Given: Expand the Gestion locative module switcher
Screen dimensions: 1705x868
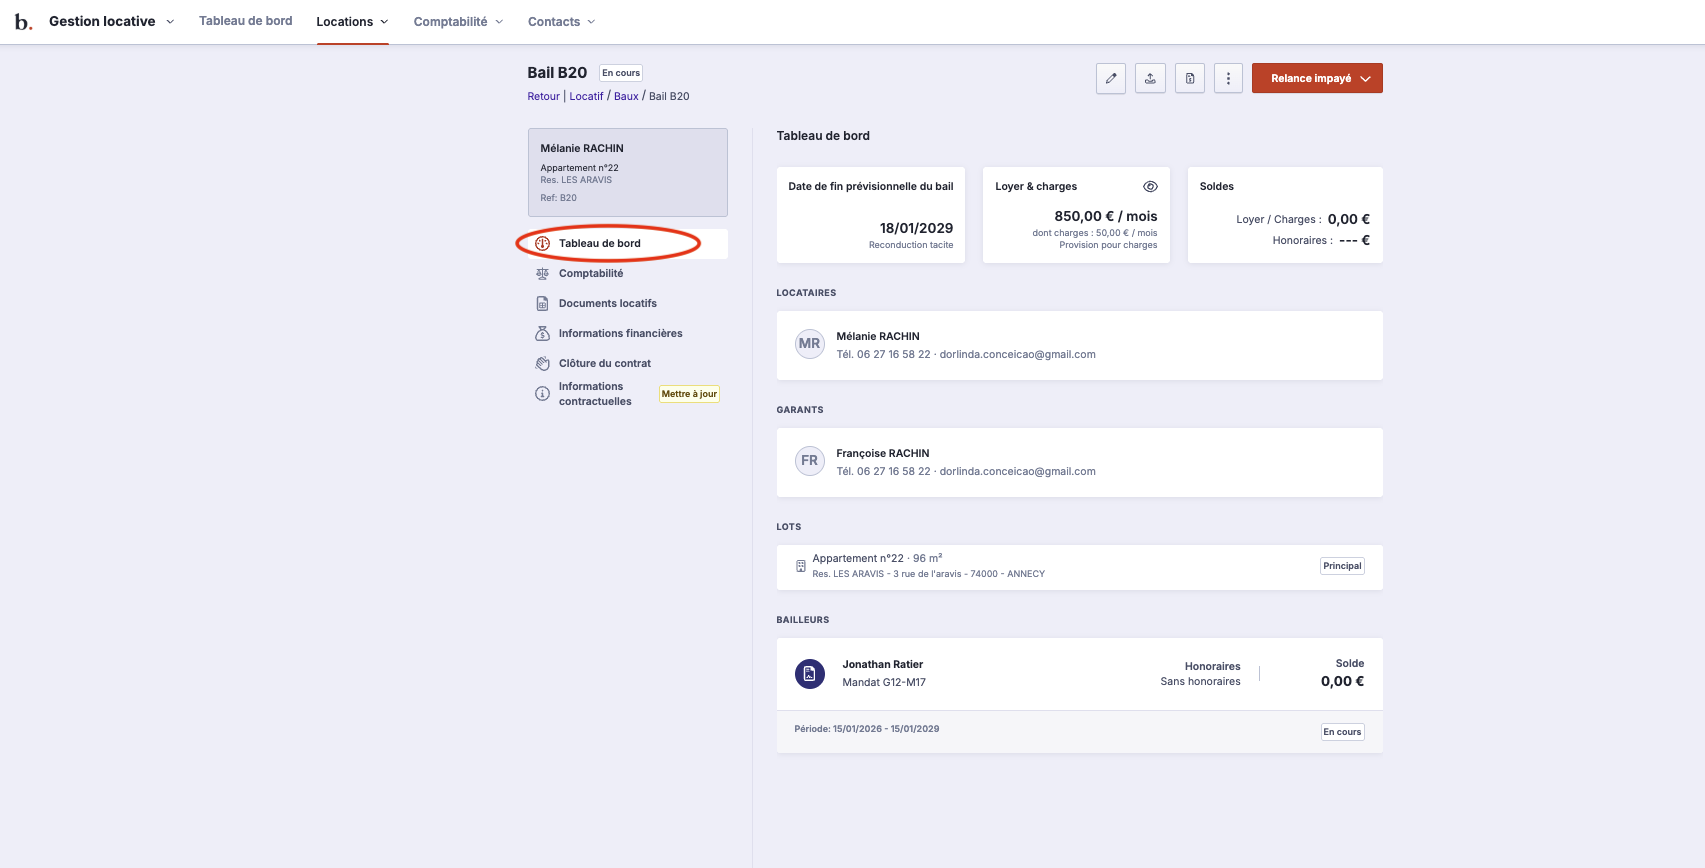Looking at the screenshot, I should click(x=111, y=22).
